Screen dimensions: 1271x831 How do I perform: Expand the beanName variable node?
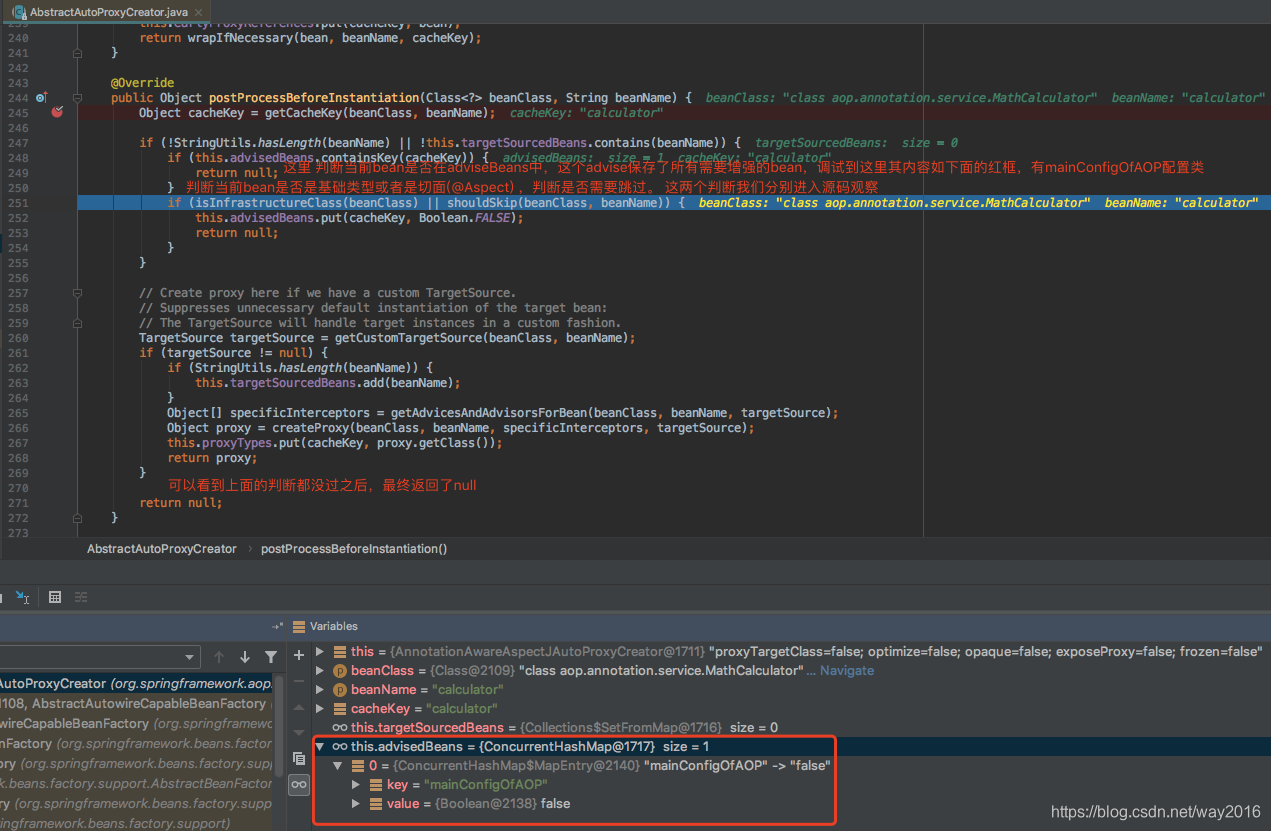click(x=320, y=689)
